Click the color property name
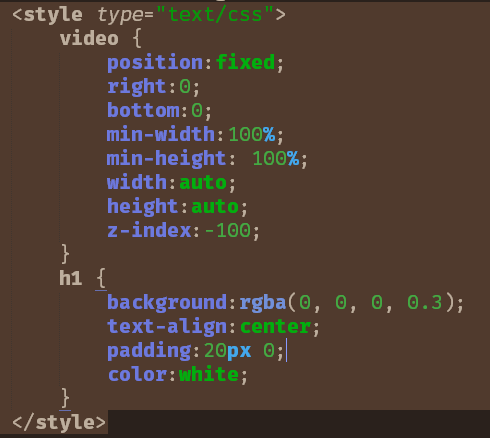The width and height of the screenshot is (490, 438). (137, 375)
